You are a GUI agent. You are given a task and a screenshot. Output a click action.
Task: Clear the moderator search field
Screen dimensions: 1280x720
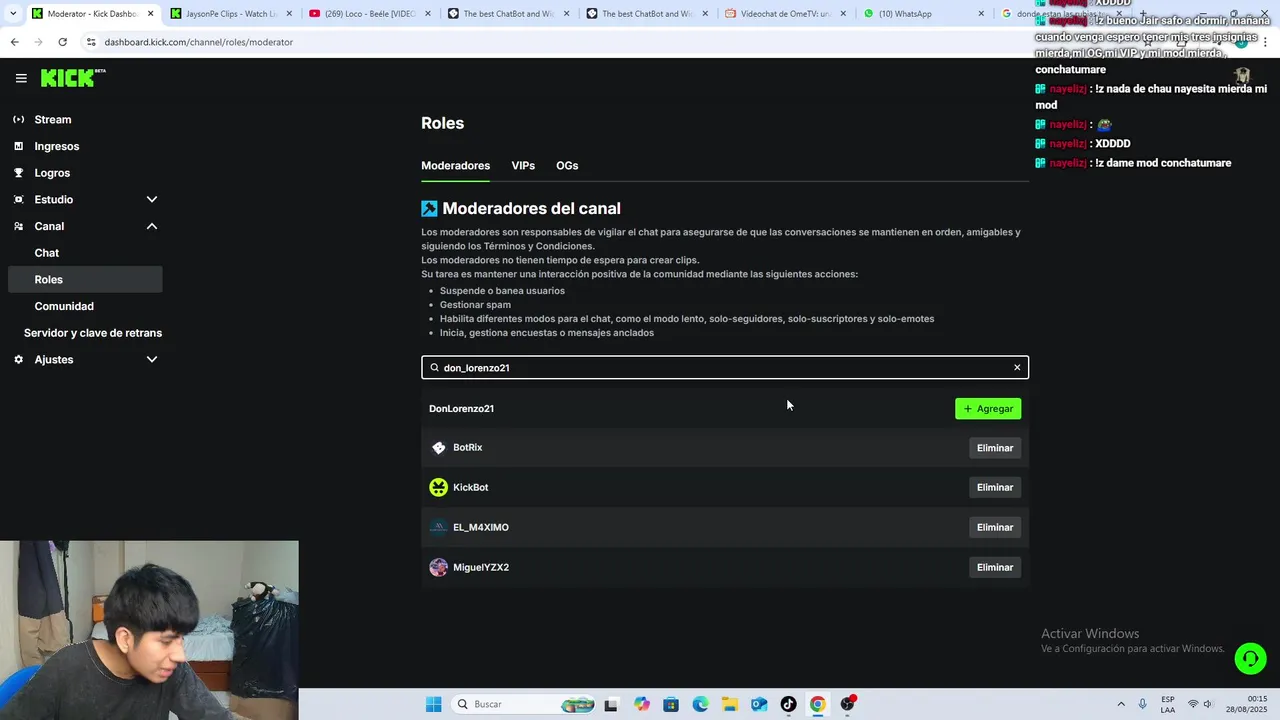pyautogui.click(x=1017, y=367)
